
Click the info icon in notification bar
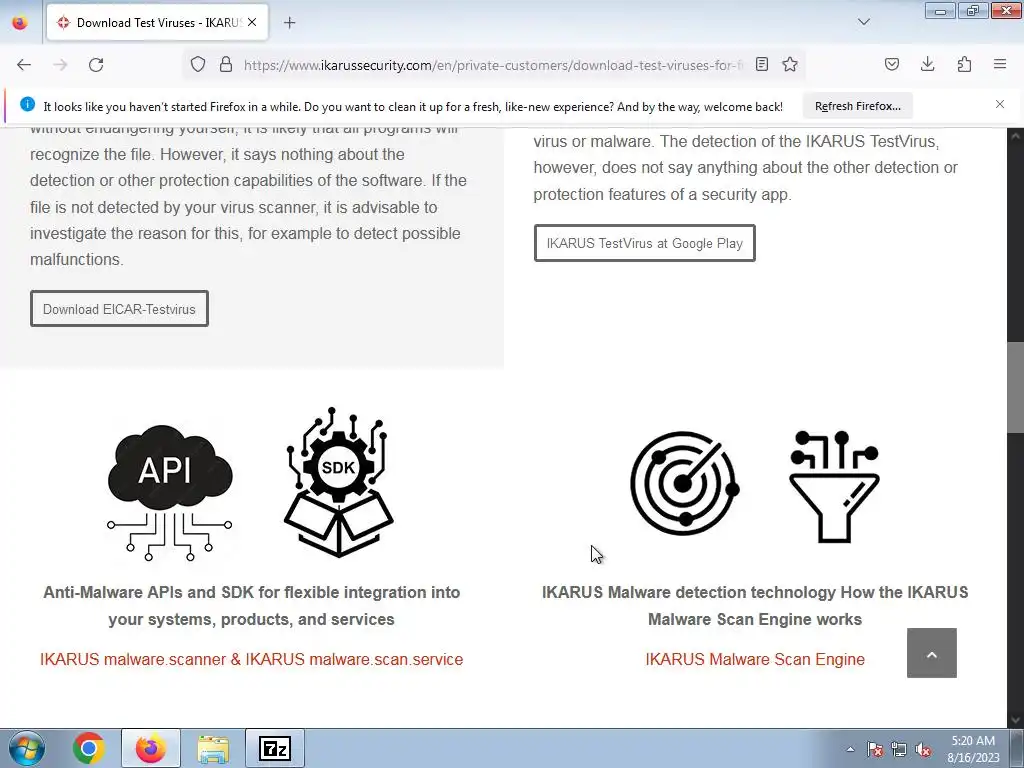click(x=27, y=104)
